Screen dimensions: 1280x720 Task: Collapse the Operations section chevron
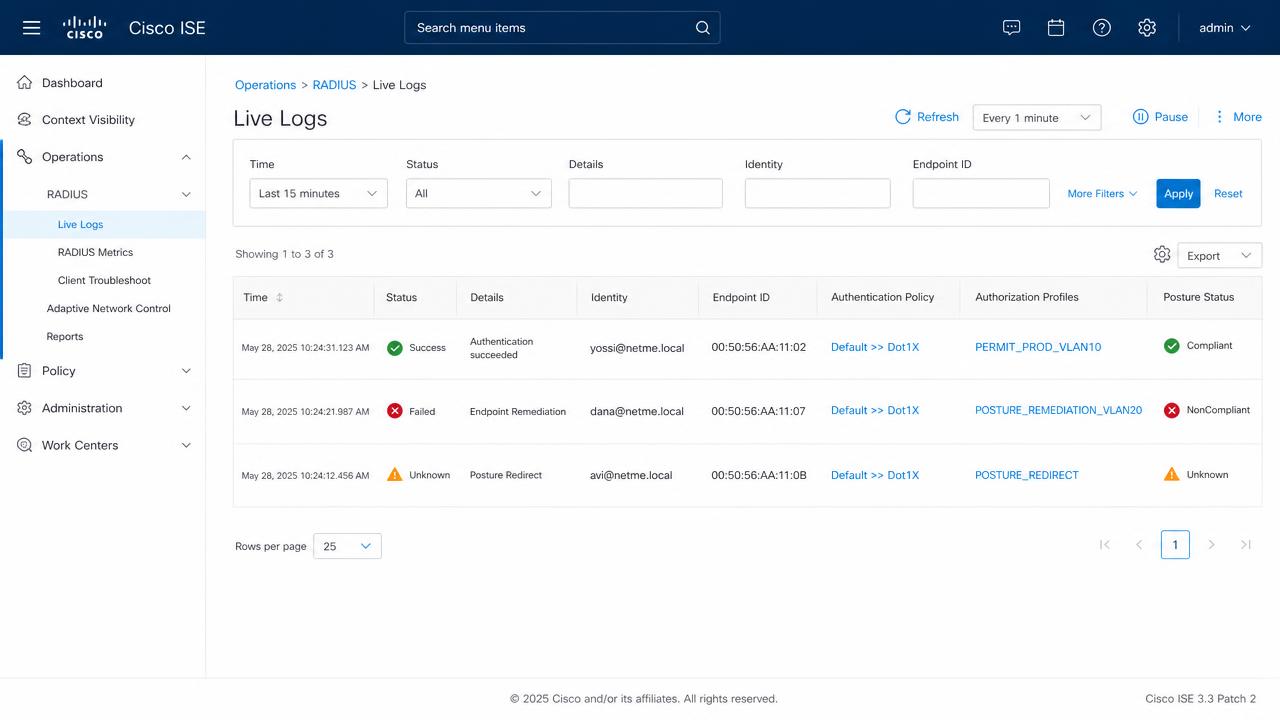[x=186, y=157]
